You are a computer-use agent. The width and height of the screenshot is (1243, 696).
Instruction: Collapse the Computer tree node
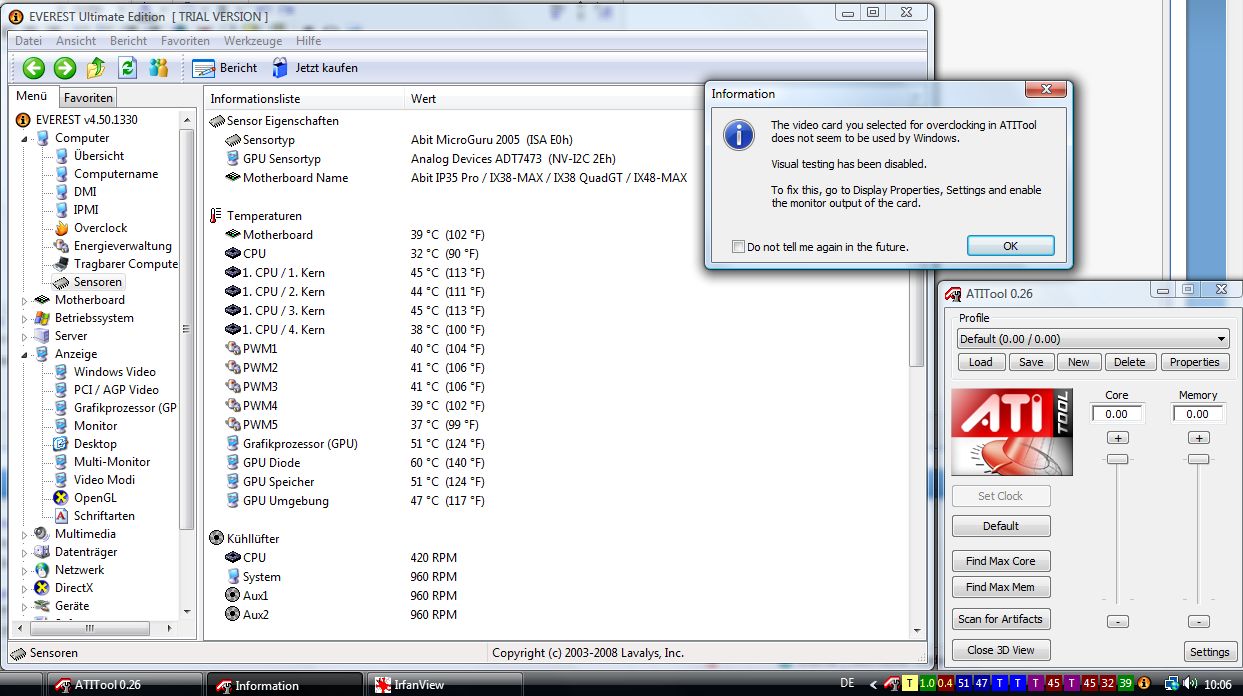(25, 138)
